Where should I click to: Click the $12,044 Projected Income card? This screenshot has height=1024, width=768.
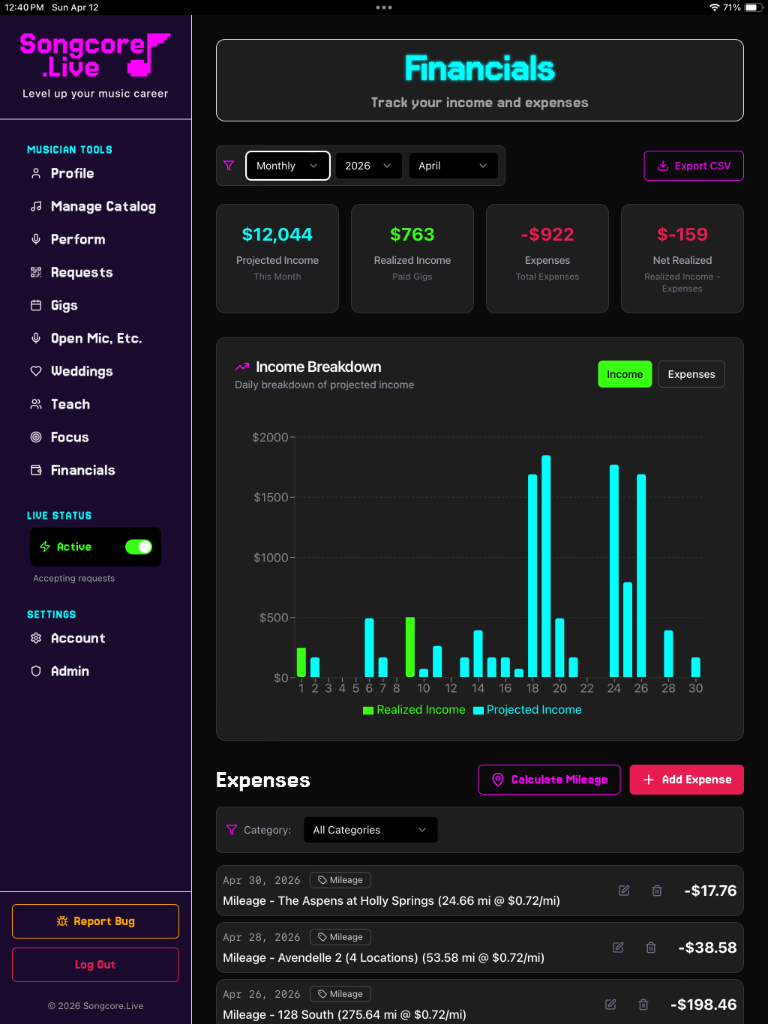click(278, 259)
